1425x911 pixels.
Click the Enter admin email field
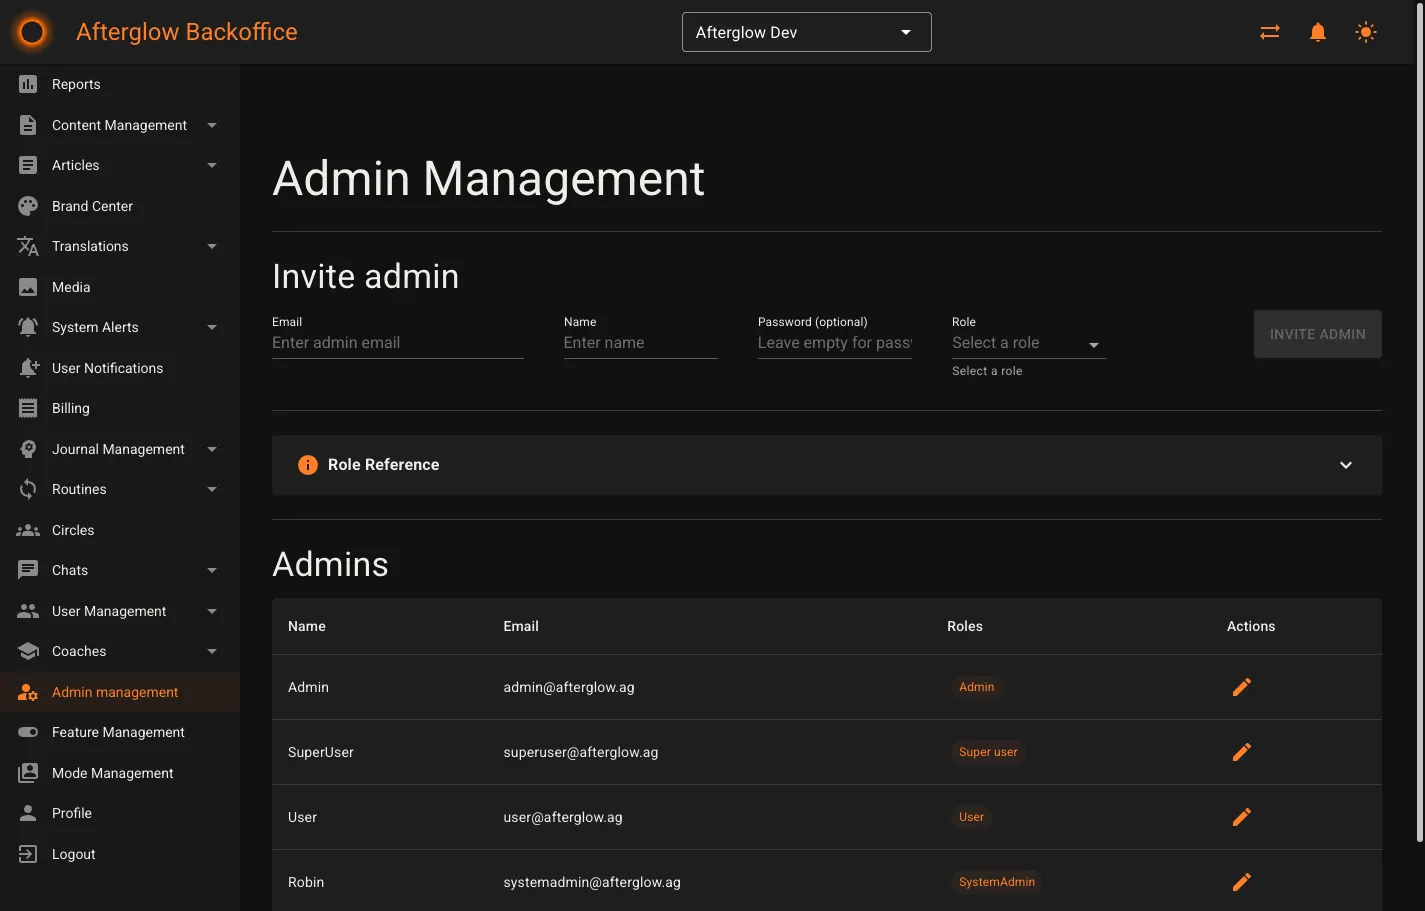click(x=397, y=342)
